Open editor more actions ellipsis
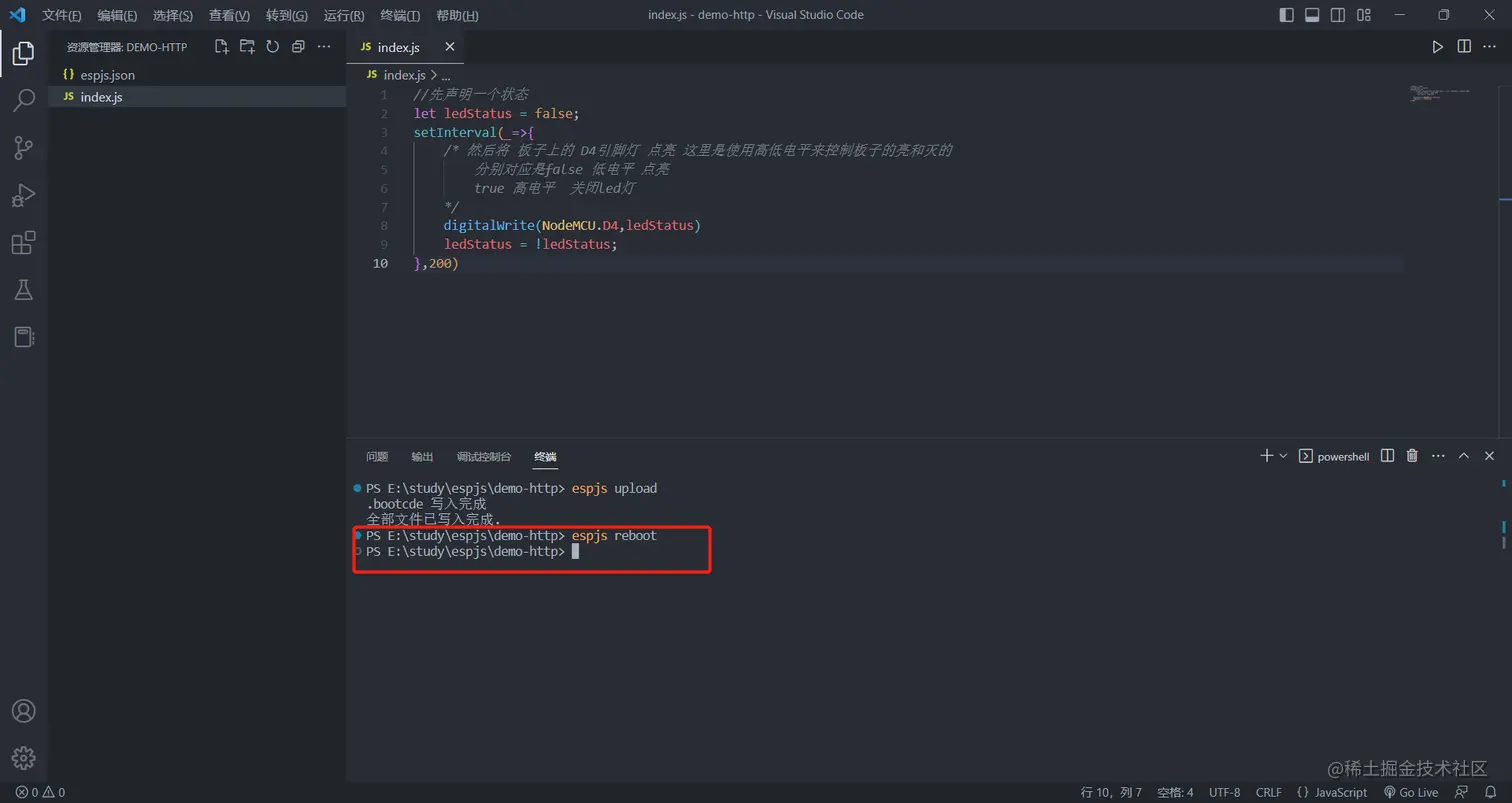The image size is (1512, 803). tap(1490, 47)
